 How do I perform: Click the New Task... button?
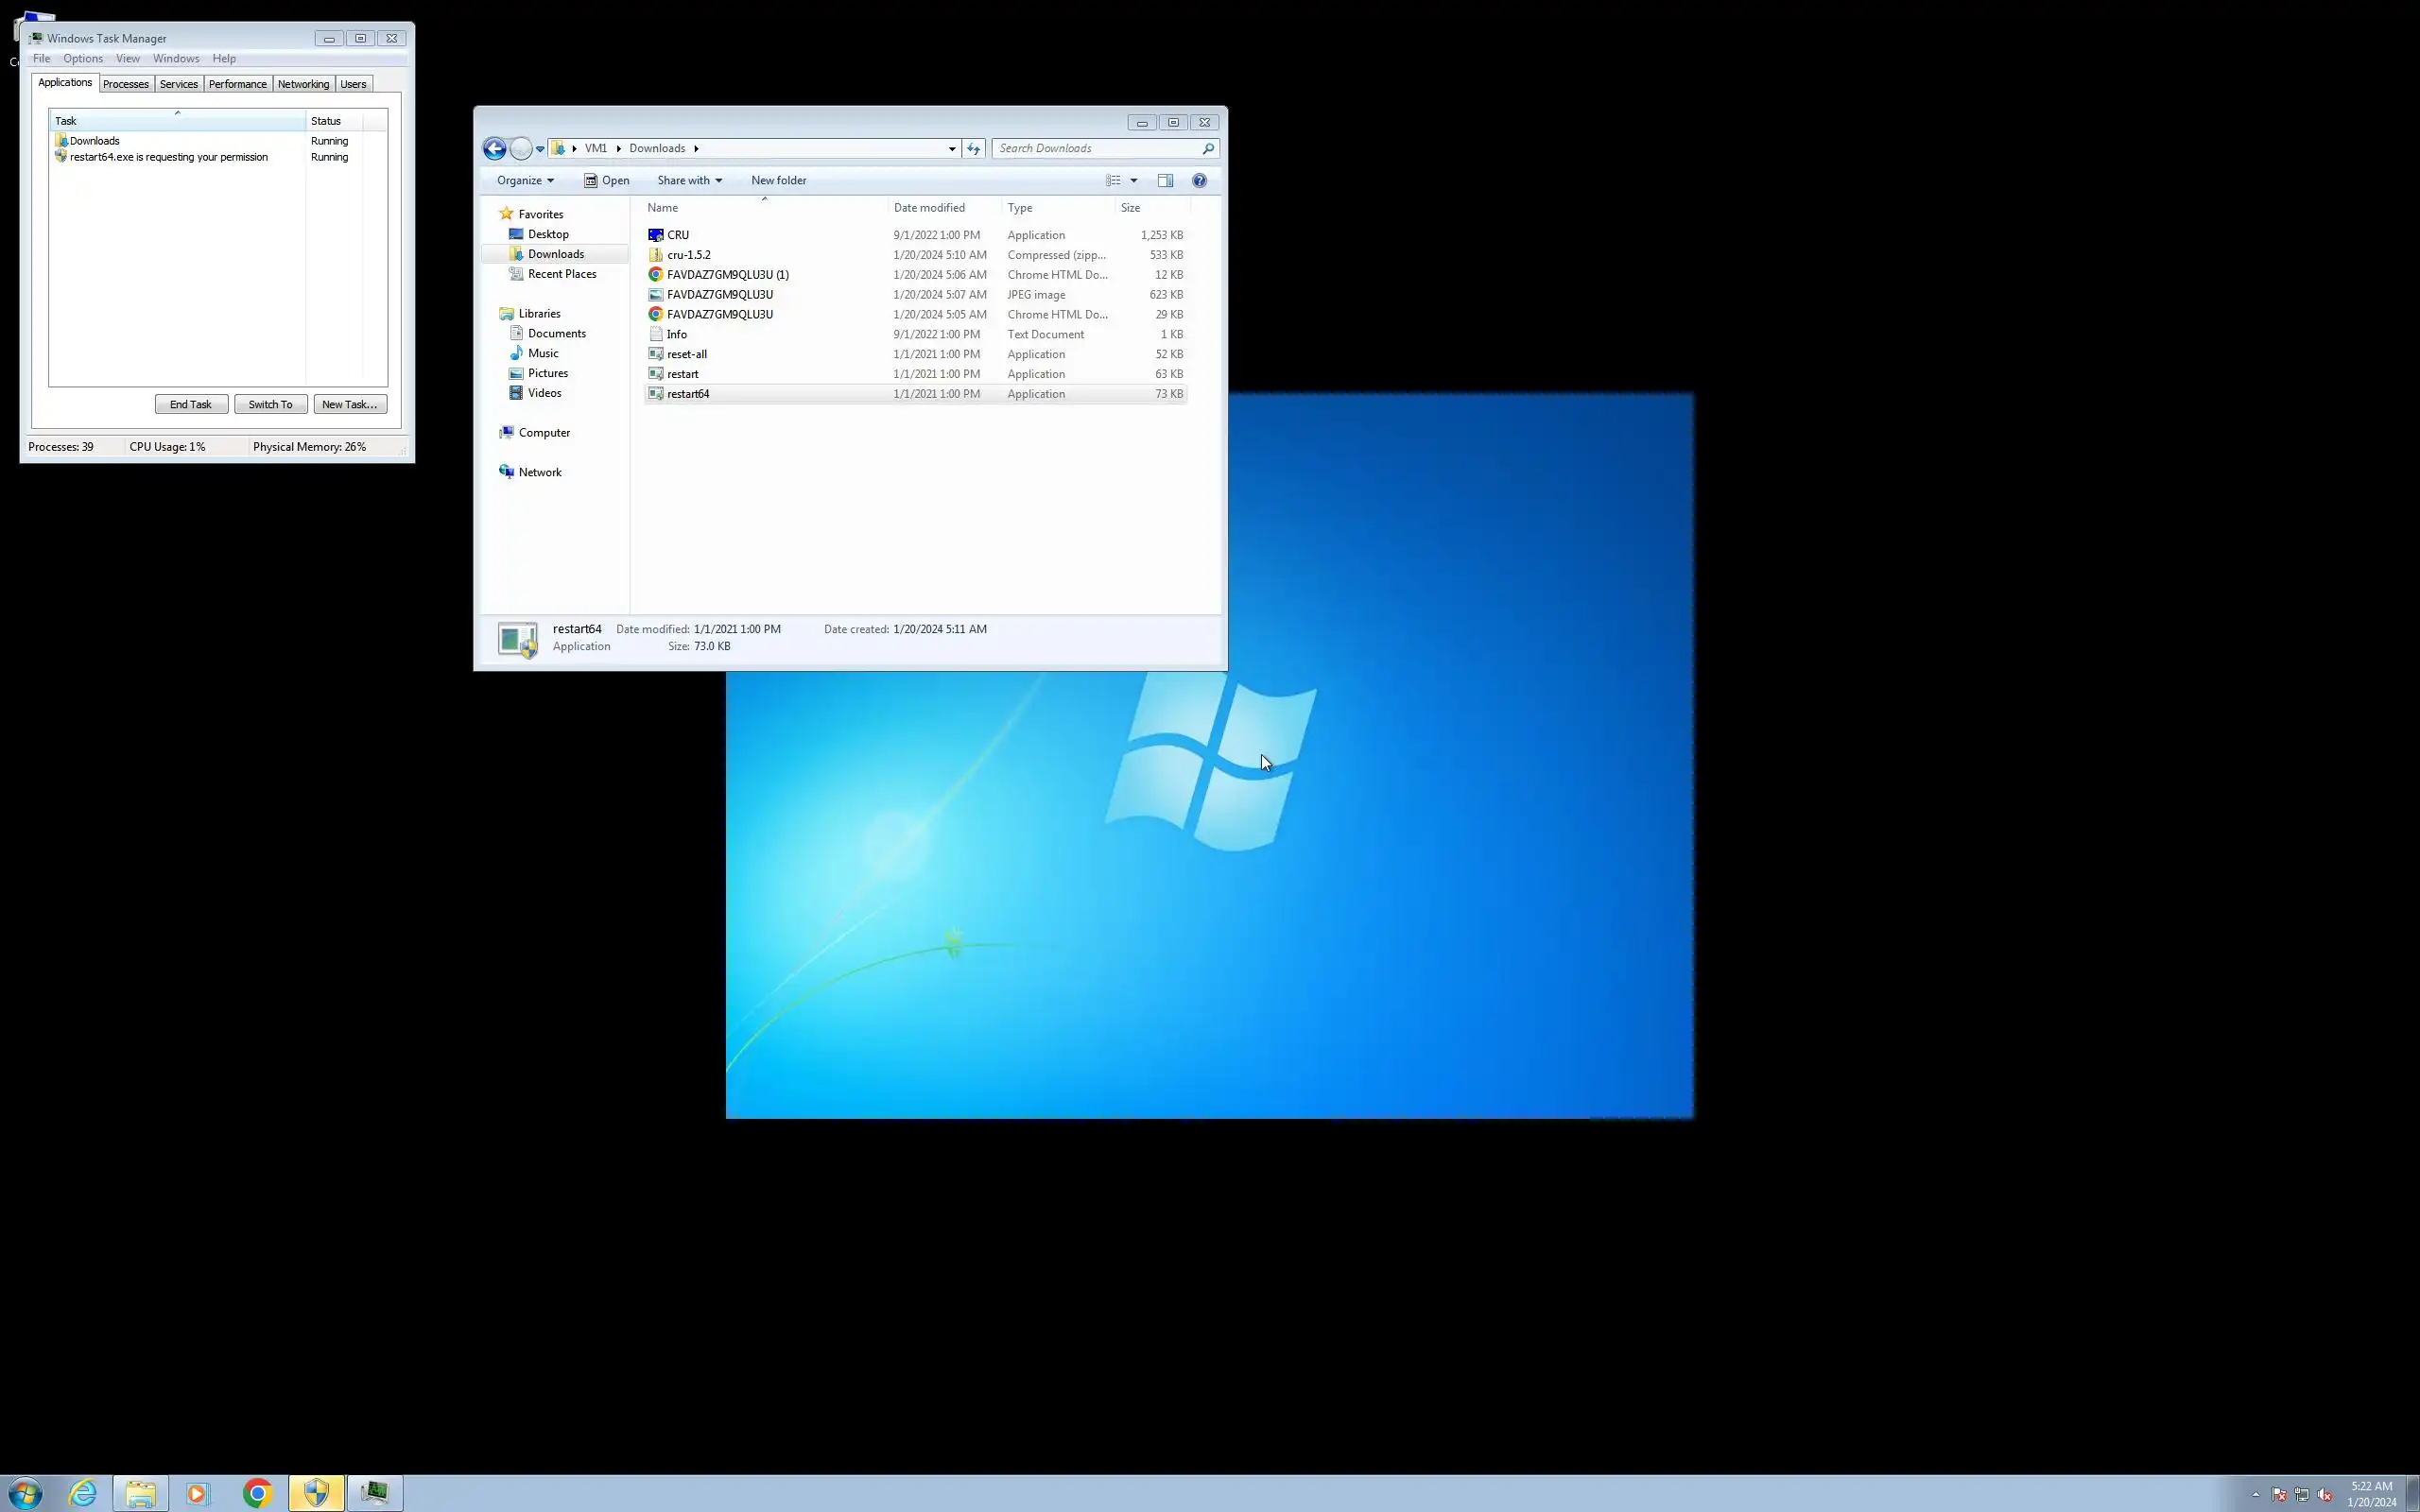click(x=349, y=404)
